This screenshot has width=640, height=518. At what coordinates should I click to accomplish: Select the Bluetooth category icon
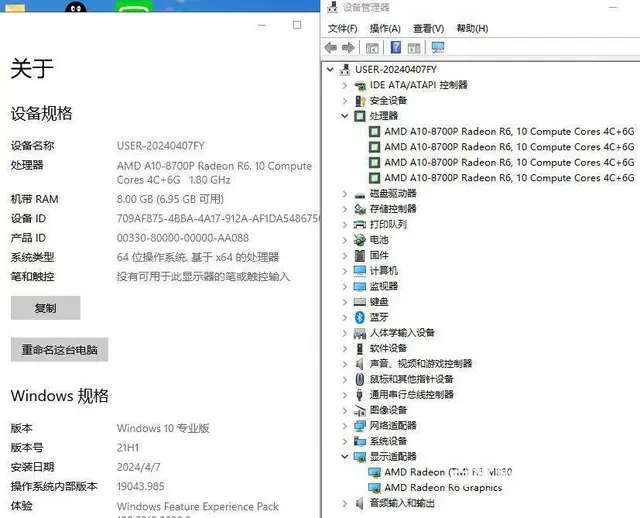[x=360, y=317]
